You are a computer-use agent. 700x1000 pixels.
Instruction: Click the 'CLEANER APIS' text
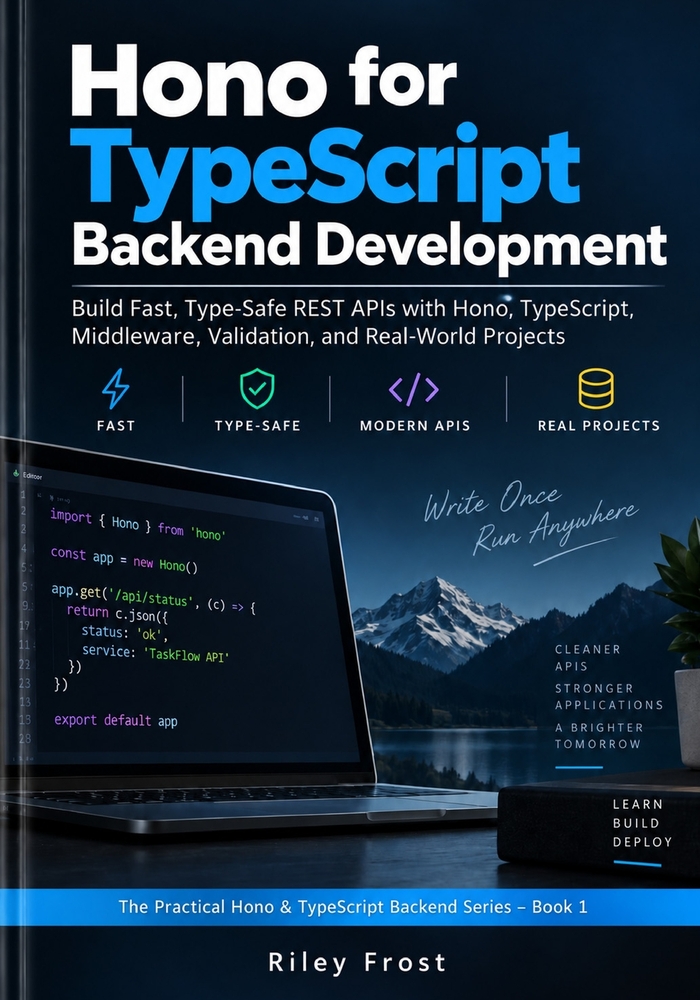click(x=587, y=658)
